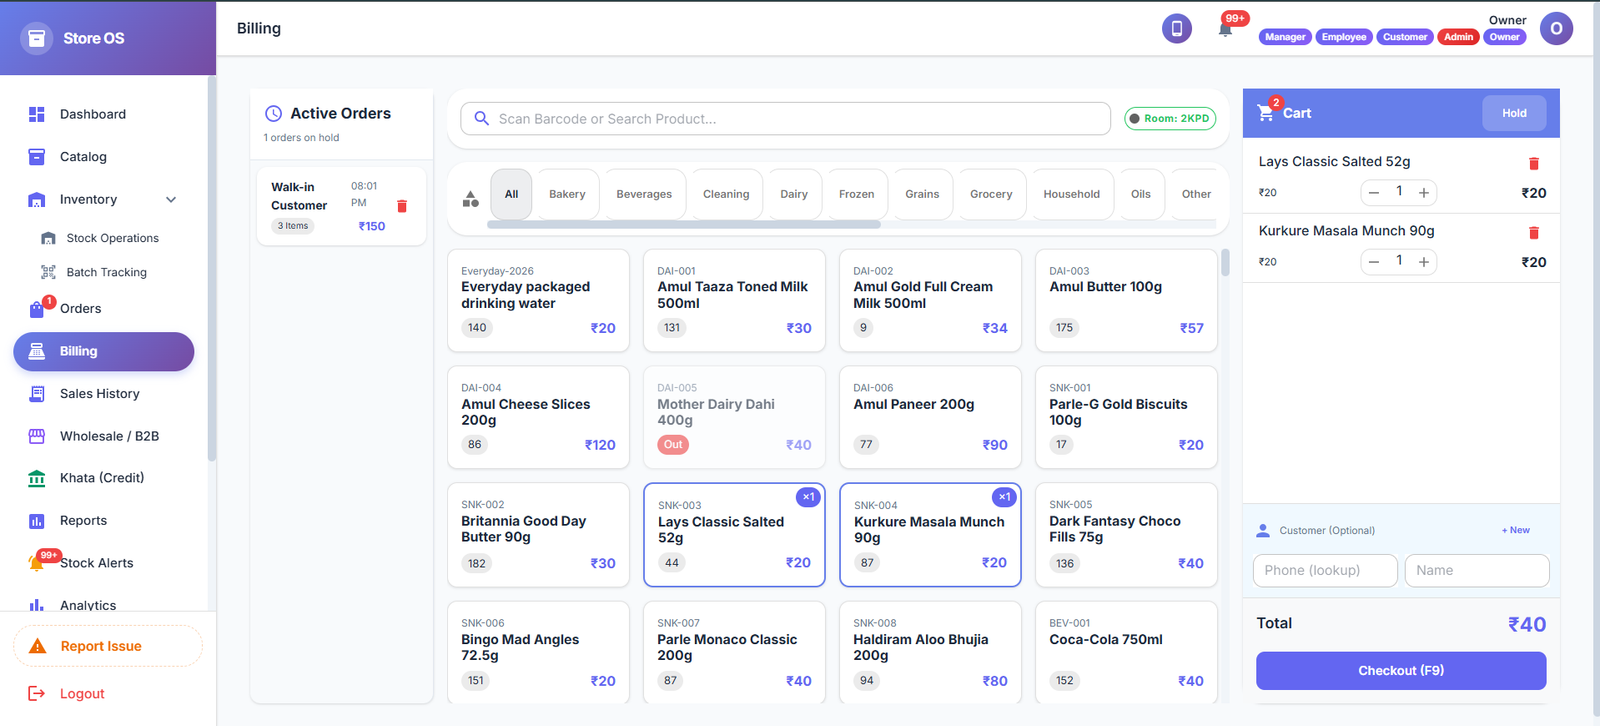Click the category shapes icon

470,199
